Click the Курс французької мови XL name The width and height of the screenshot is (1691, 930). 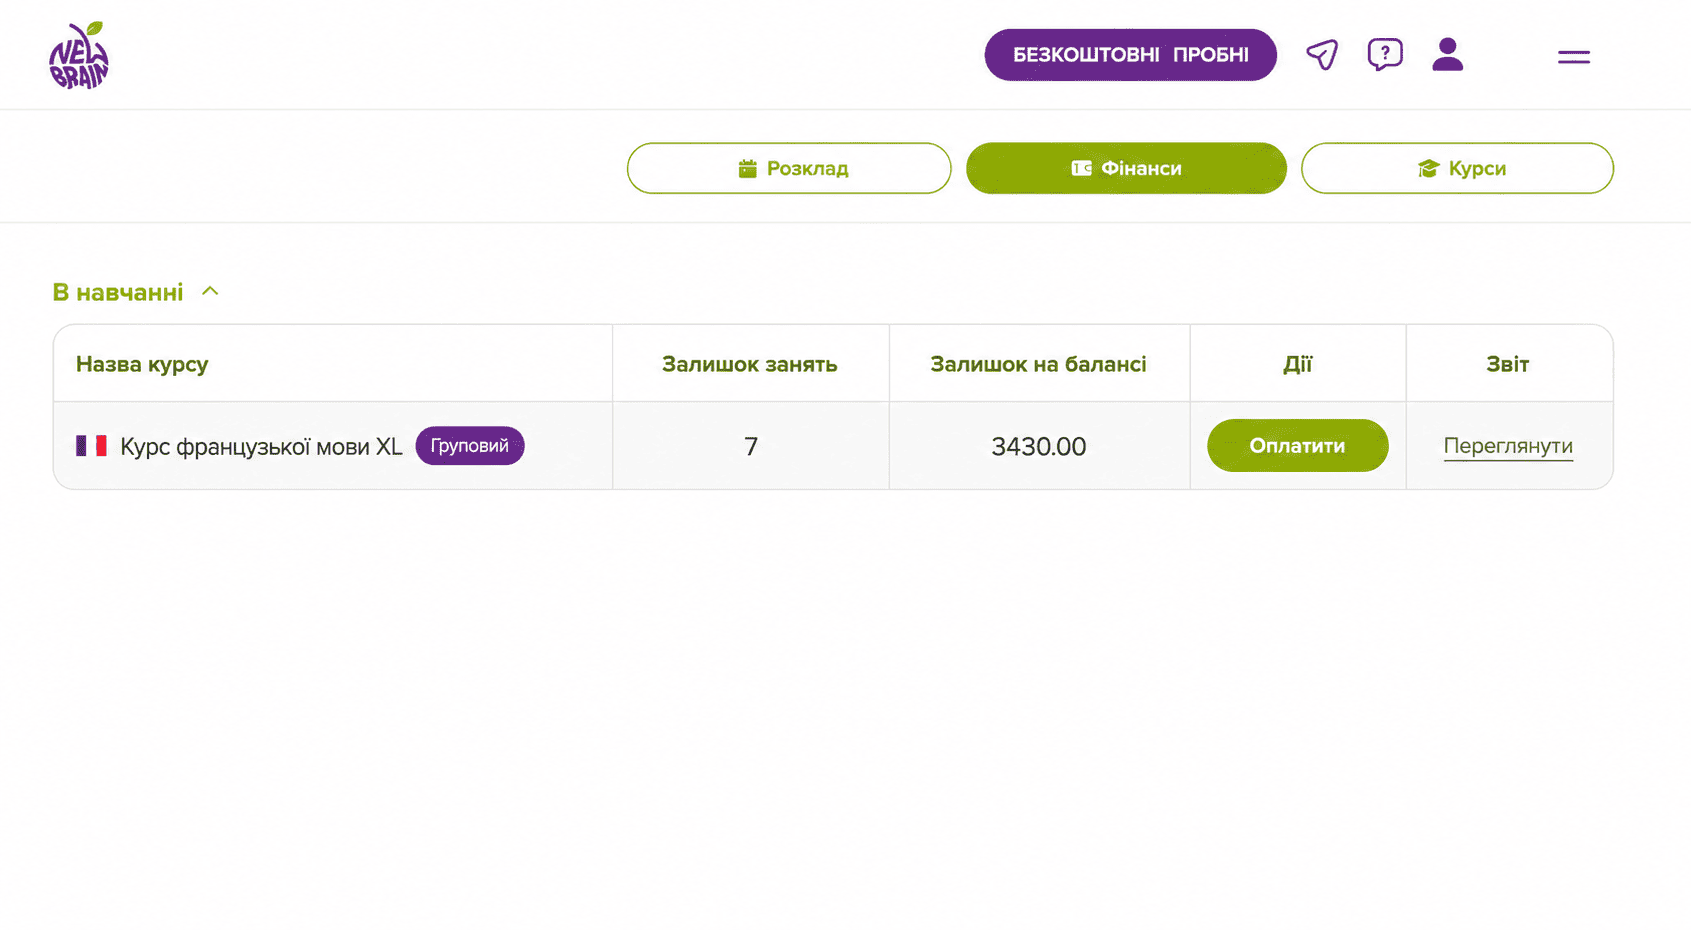tap(261, 446)
